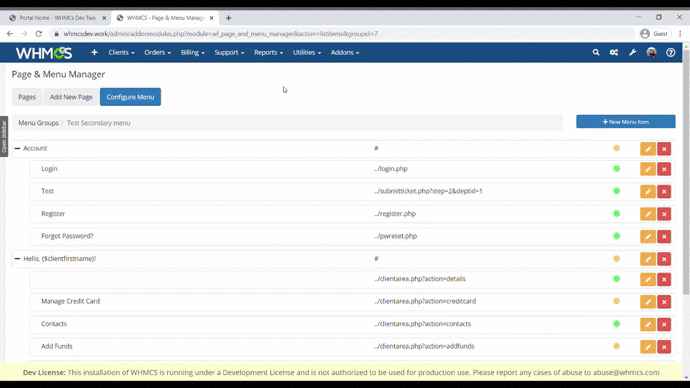This screenshot has height=388, width=690.
Task: Toggle status dot of Register row
Action: point(617,213)
